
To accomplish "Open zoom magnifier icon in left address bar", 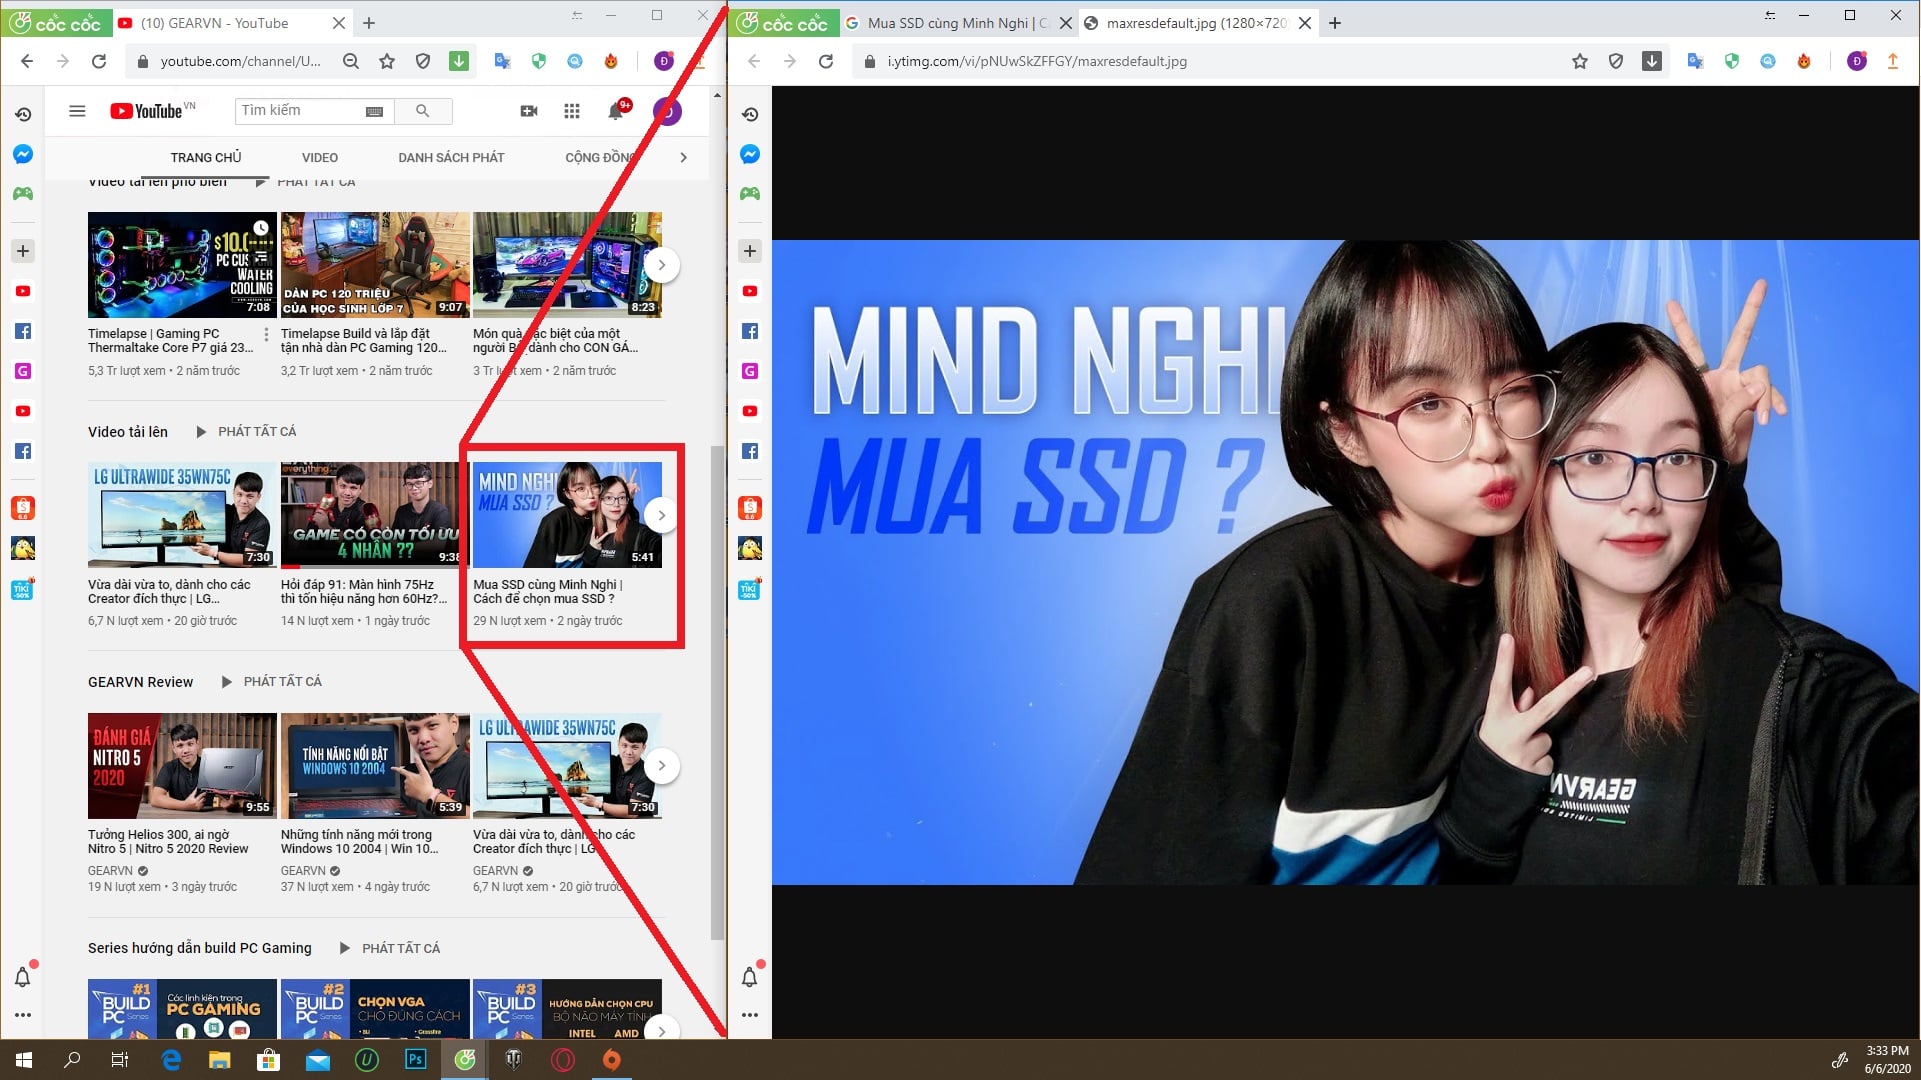I will [x=351, y=61].
